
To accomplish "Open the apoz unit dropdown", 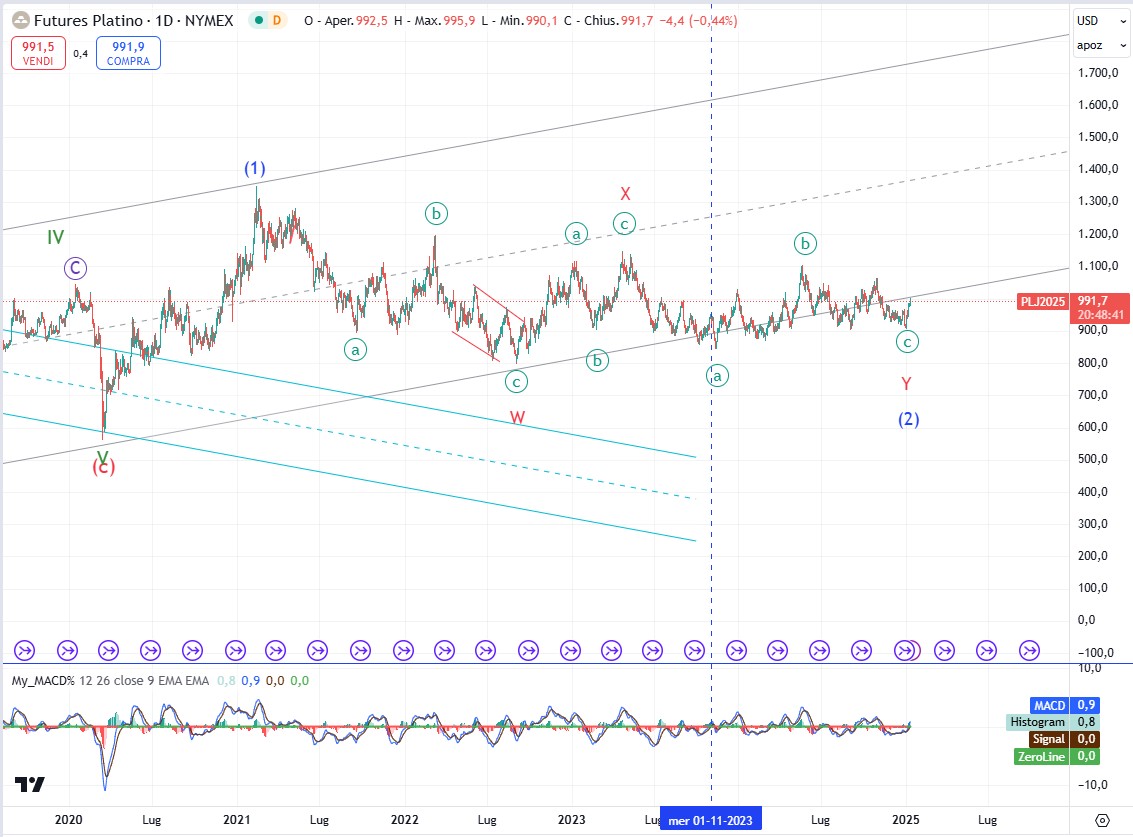I will pos(1100,46).
